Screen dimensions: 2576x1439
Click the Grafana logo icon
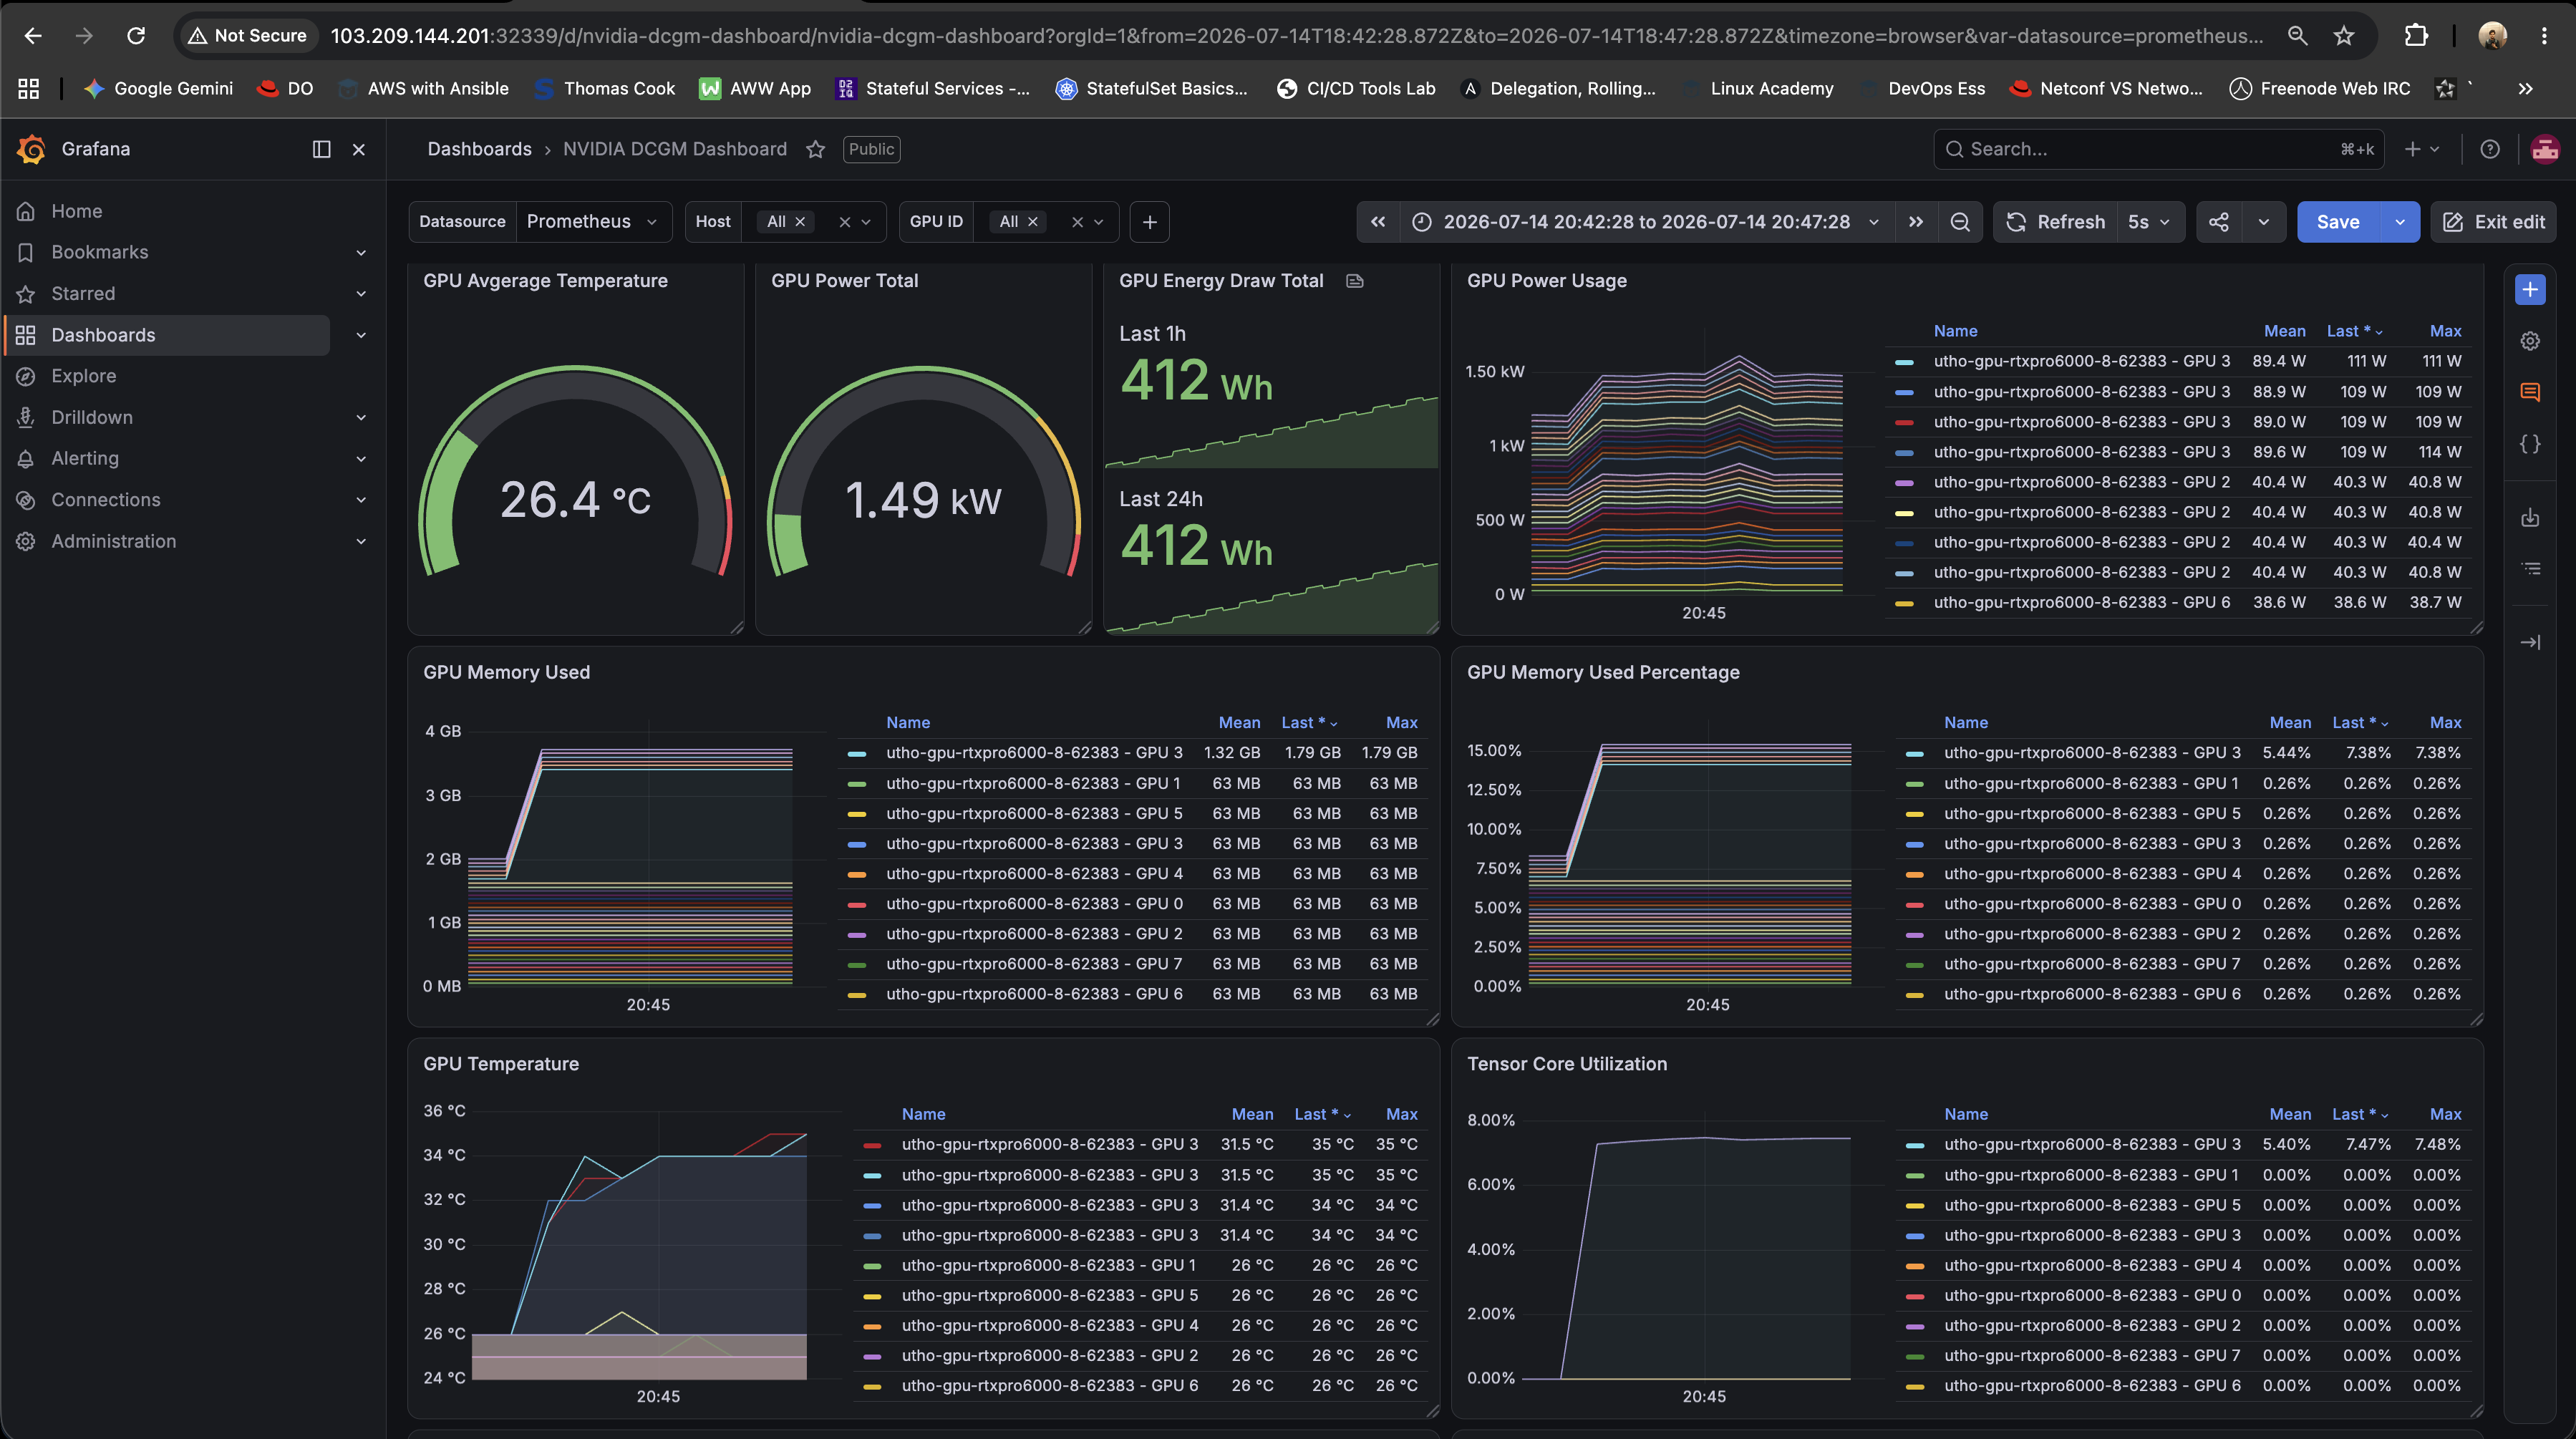pos(31,149)
